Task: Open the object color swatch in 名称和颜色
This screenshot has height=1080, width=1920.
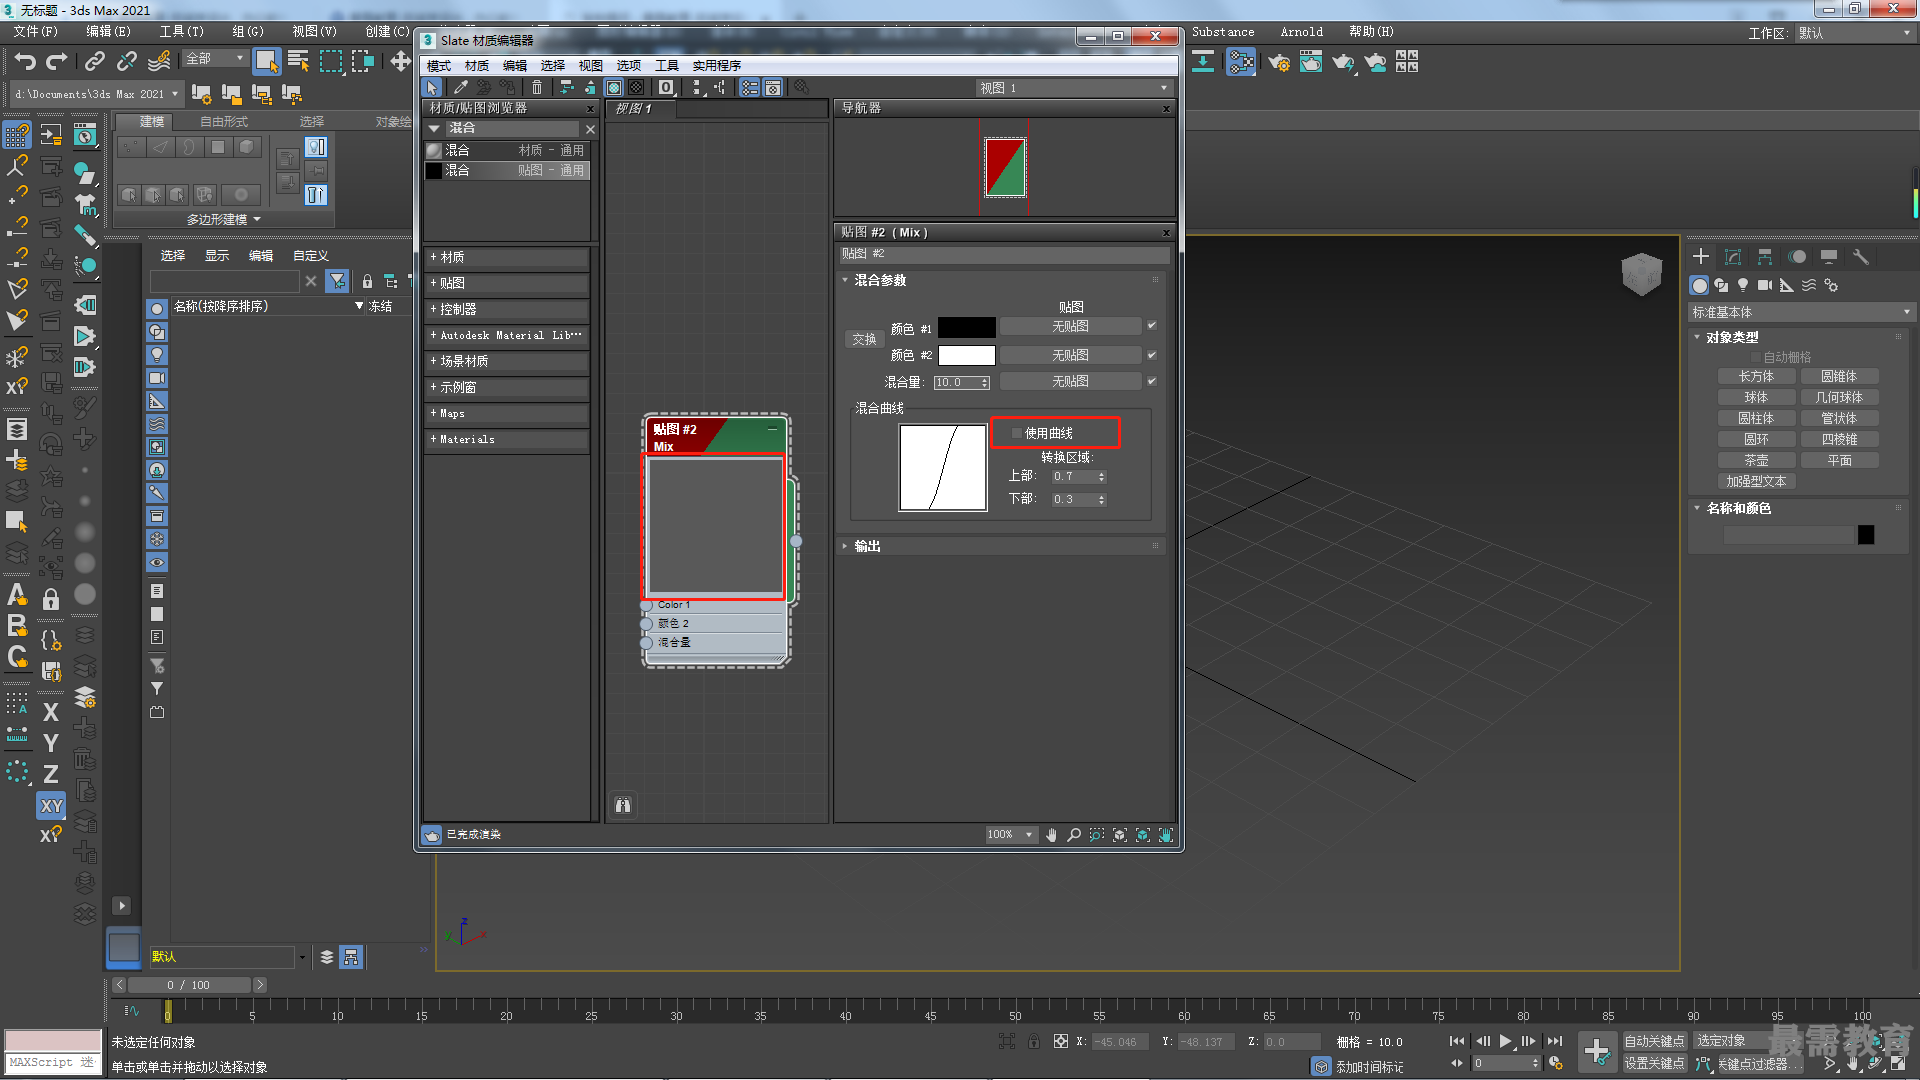Action: [x=1866, y=535]
